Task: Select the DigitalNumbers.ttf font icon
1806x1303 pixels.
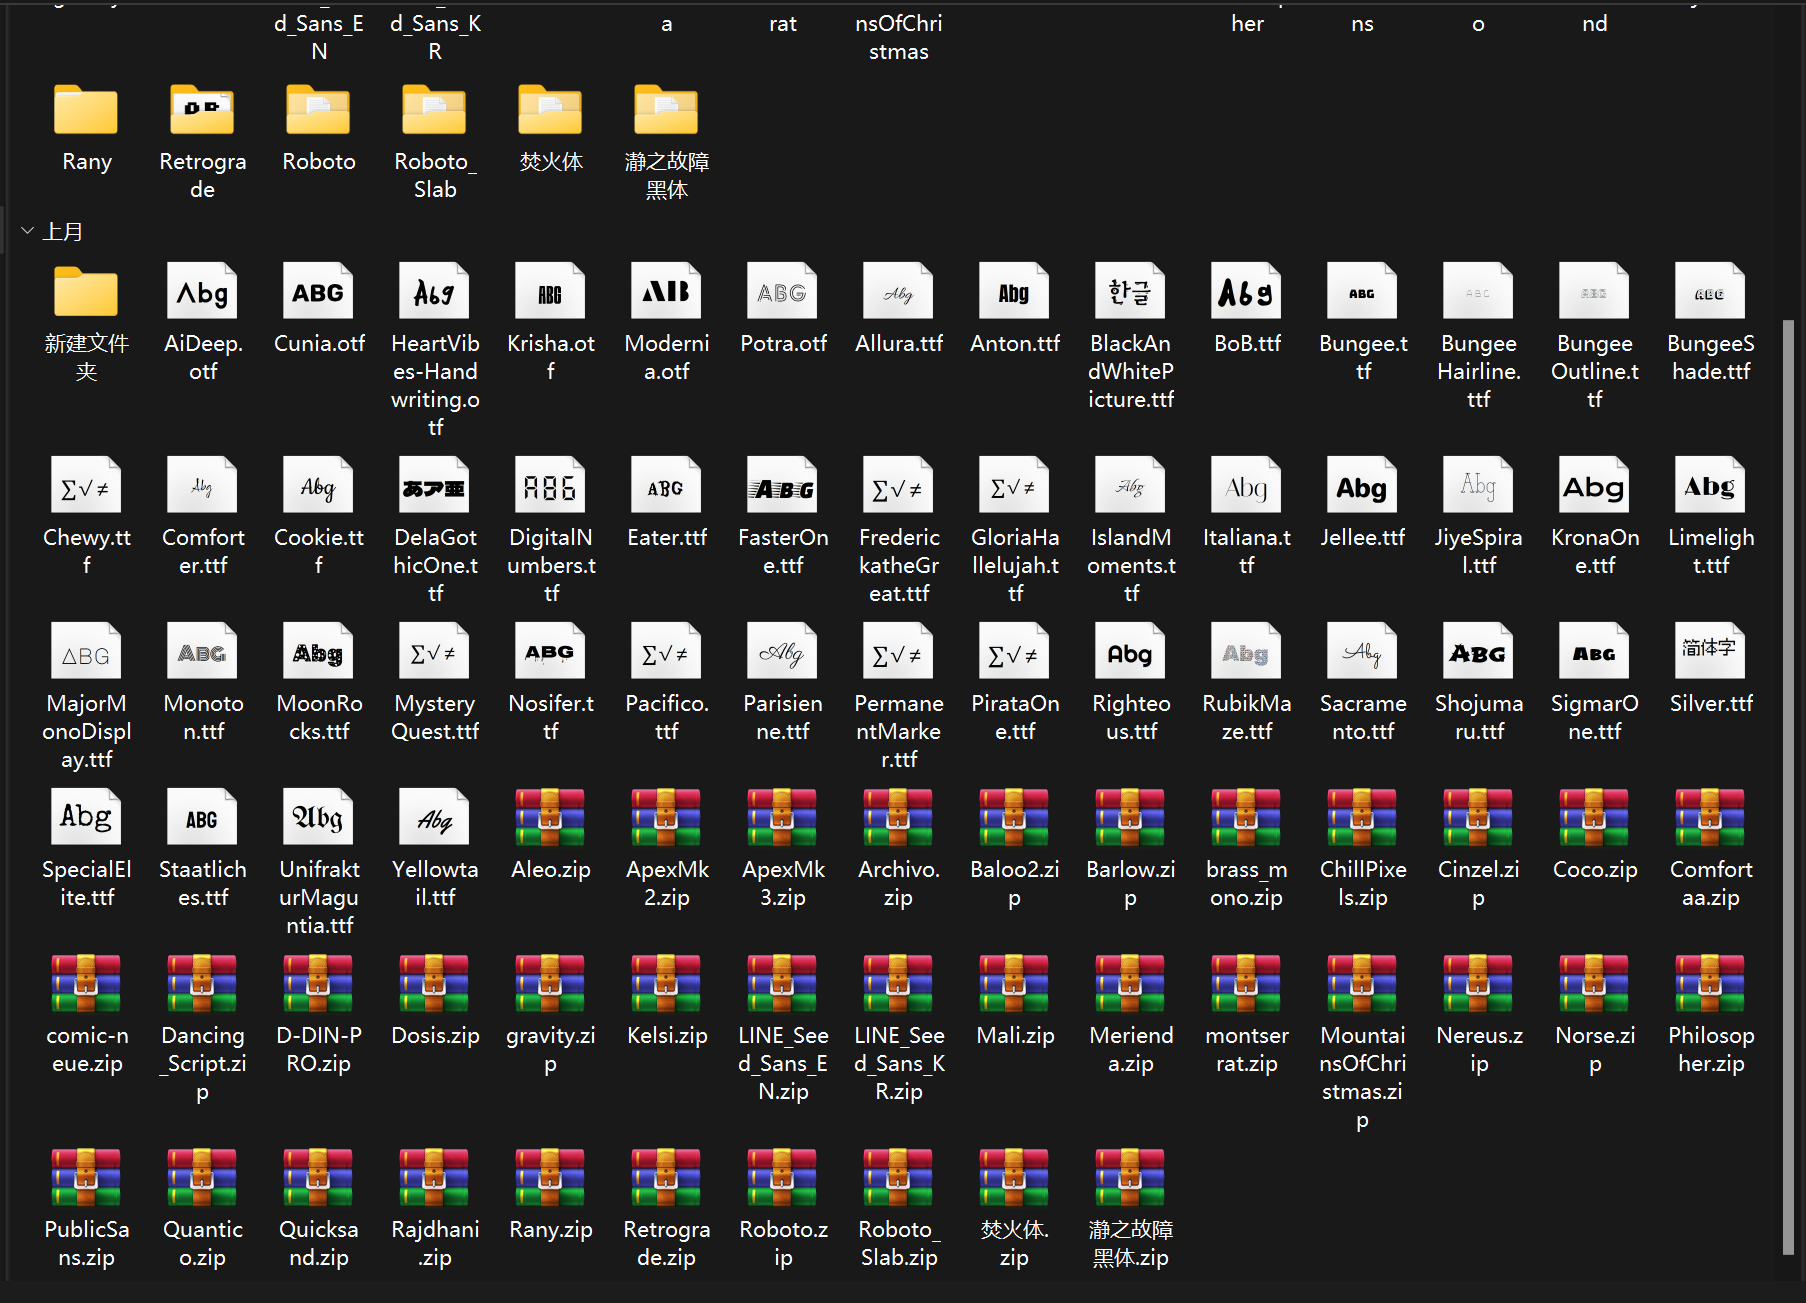Action: [x=550, y=486]
